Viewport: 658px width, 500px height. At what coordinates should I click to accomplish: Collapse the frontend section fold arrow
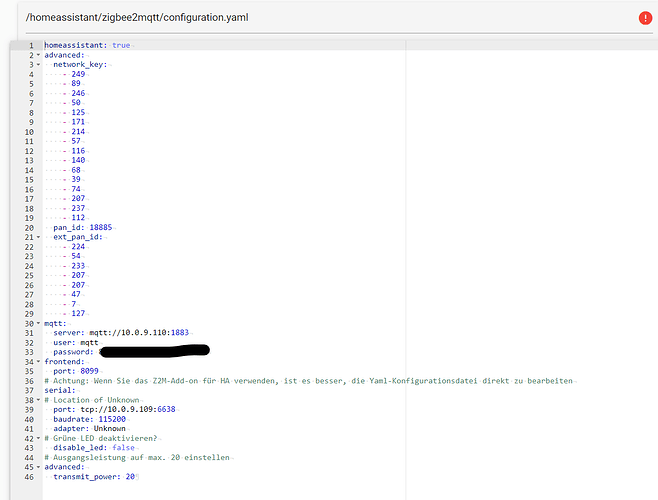point(38,361)
